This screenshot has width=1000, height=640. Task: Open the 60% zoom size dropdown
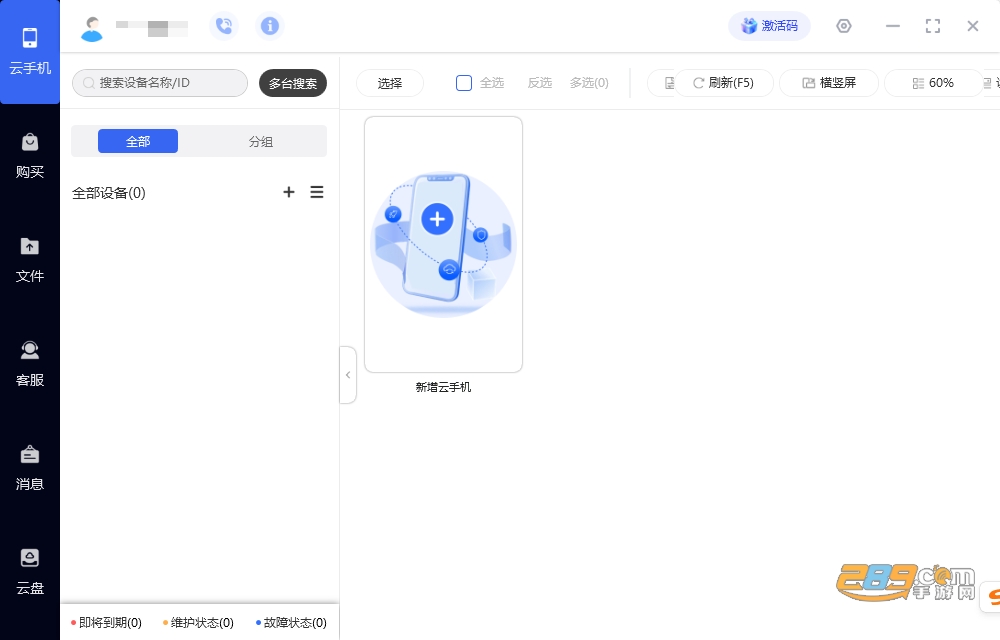(933, 83)
